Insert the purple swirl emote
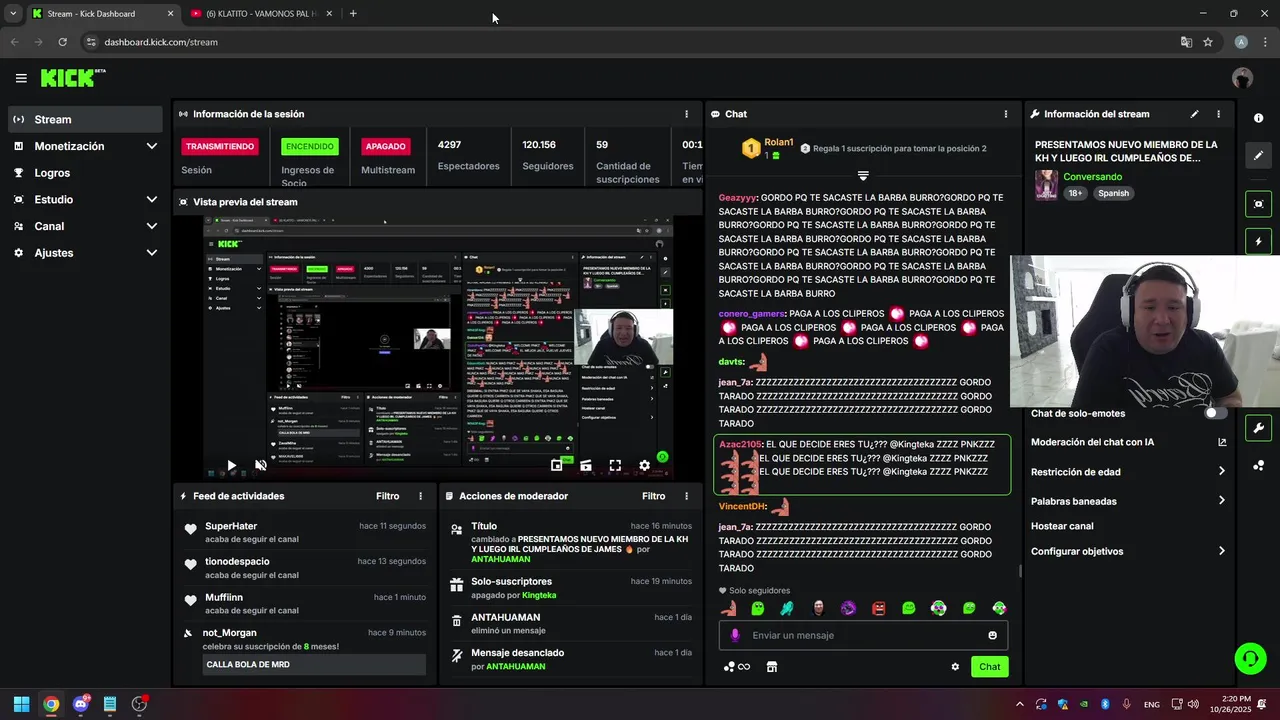This screenshot has width=1280, height=720. 848,608
